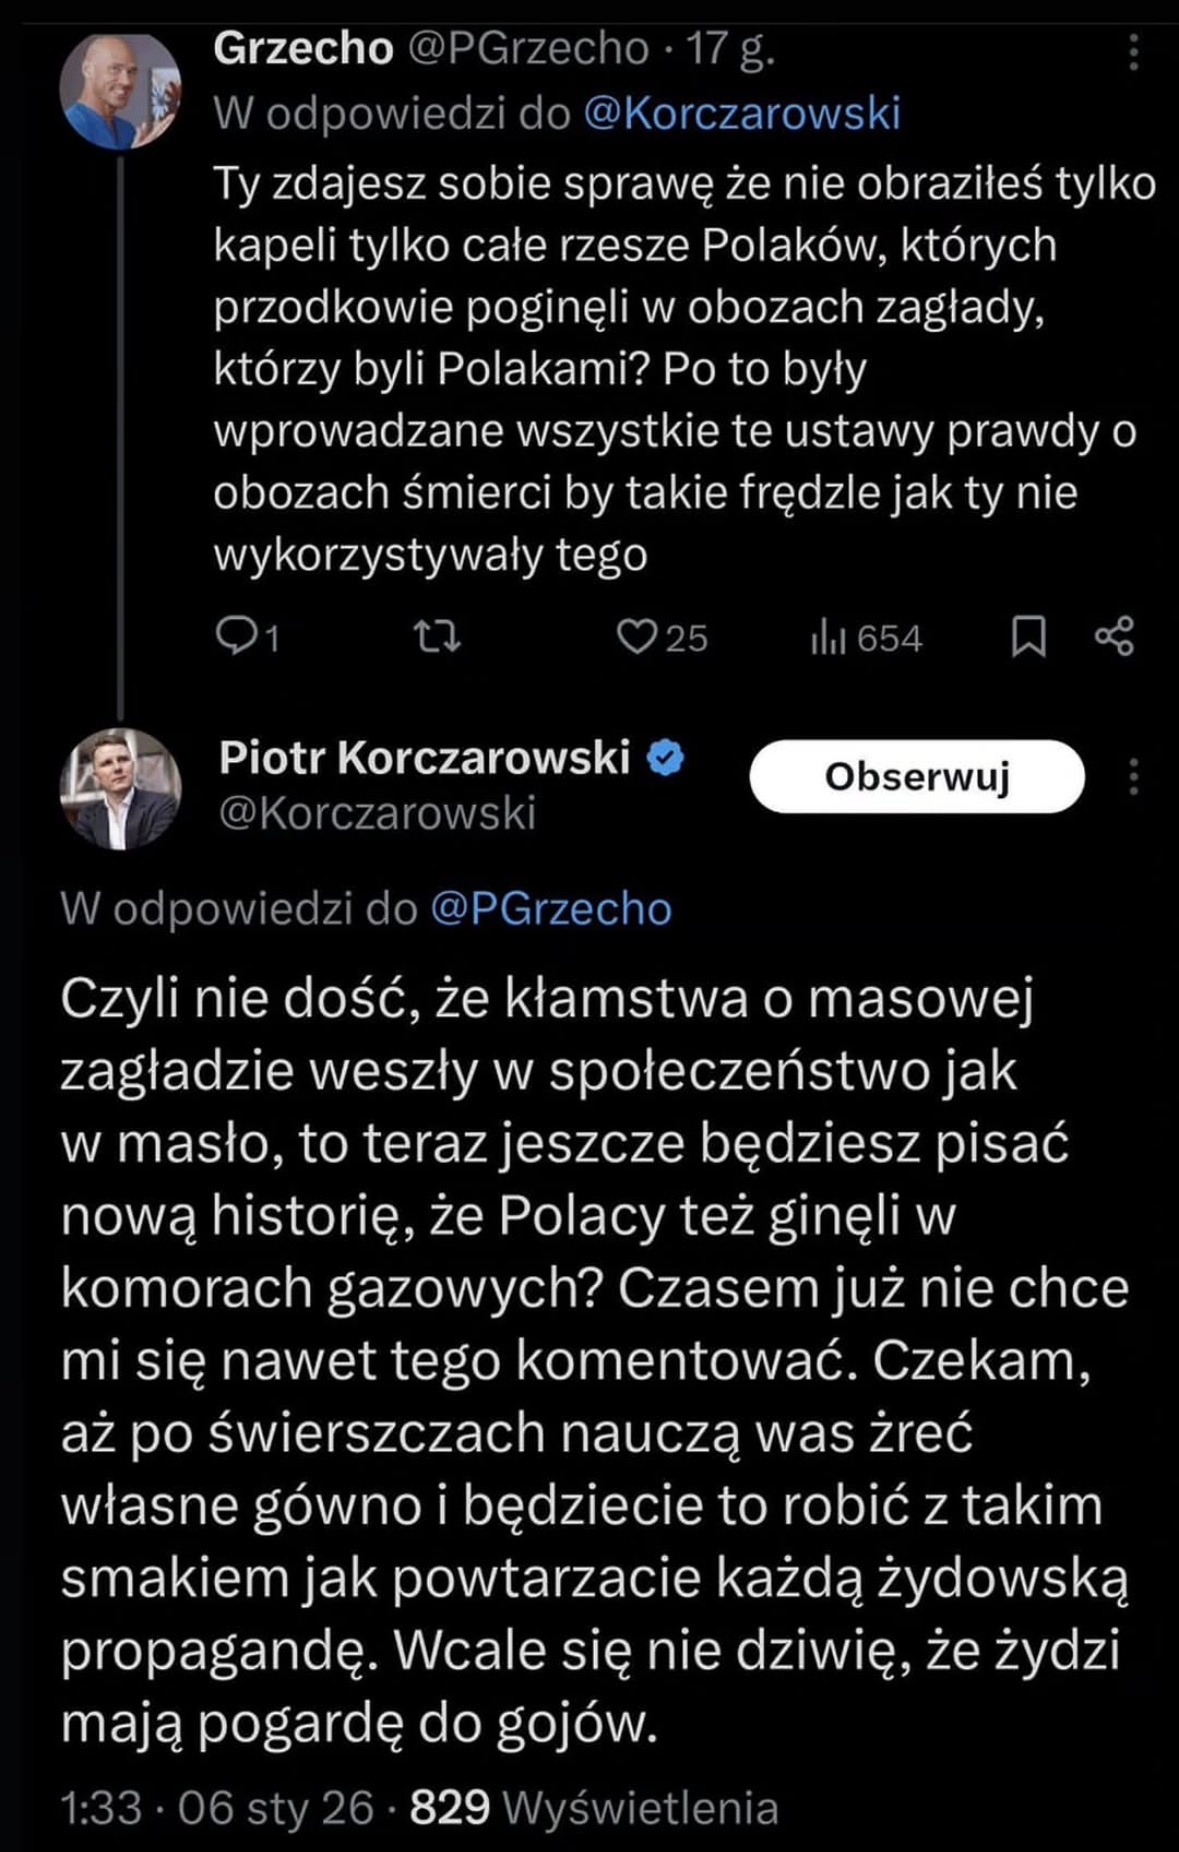The image size is (1179, 1852).
Task: Click the repost arrows icon
Action: point(438,636)
